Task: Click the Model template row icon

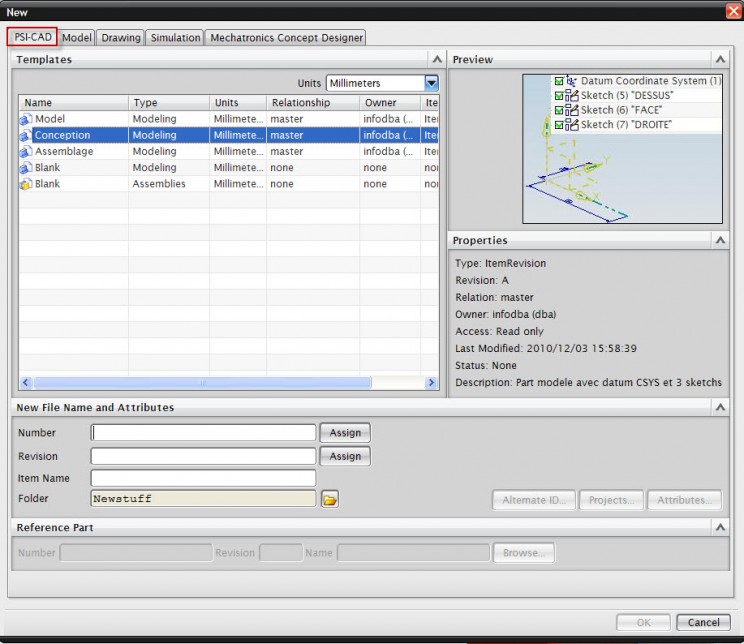Action: (x=26, y=119)
